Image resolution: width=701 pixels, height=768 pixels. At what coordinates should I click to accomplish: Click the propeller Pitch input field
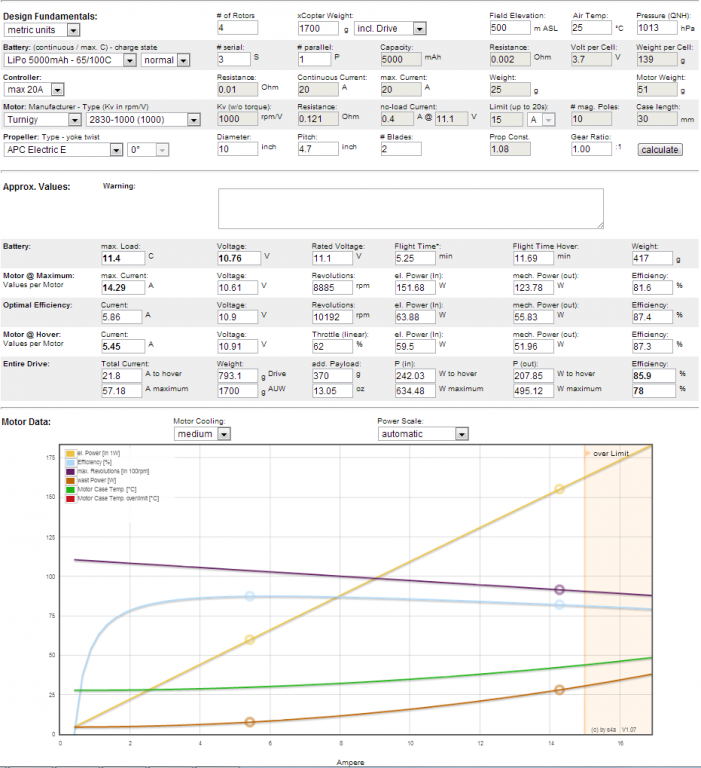[x=318, y=149]
